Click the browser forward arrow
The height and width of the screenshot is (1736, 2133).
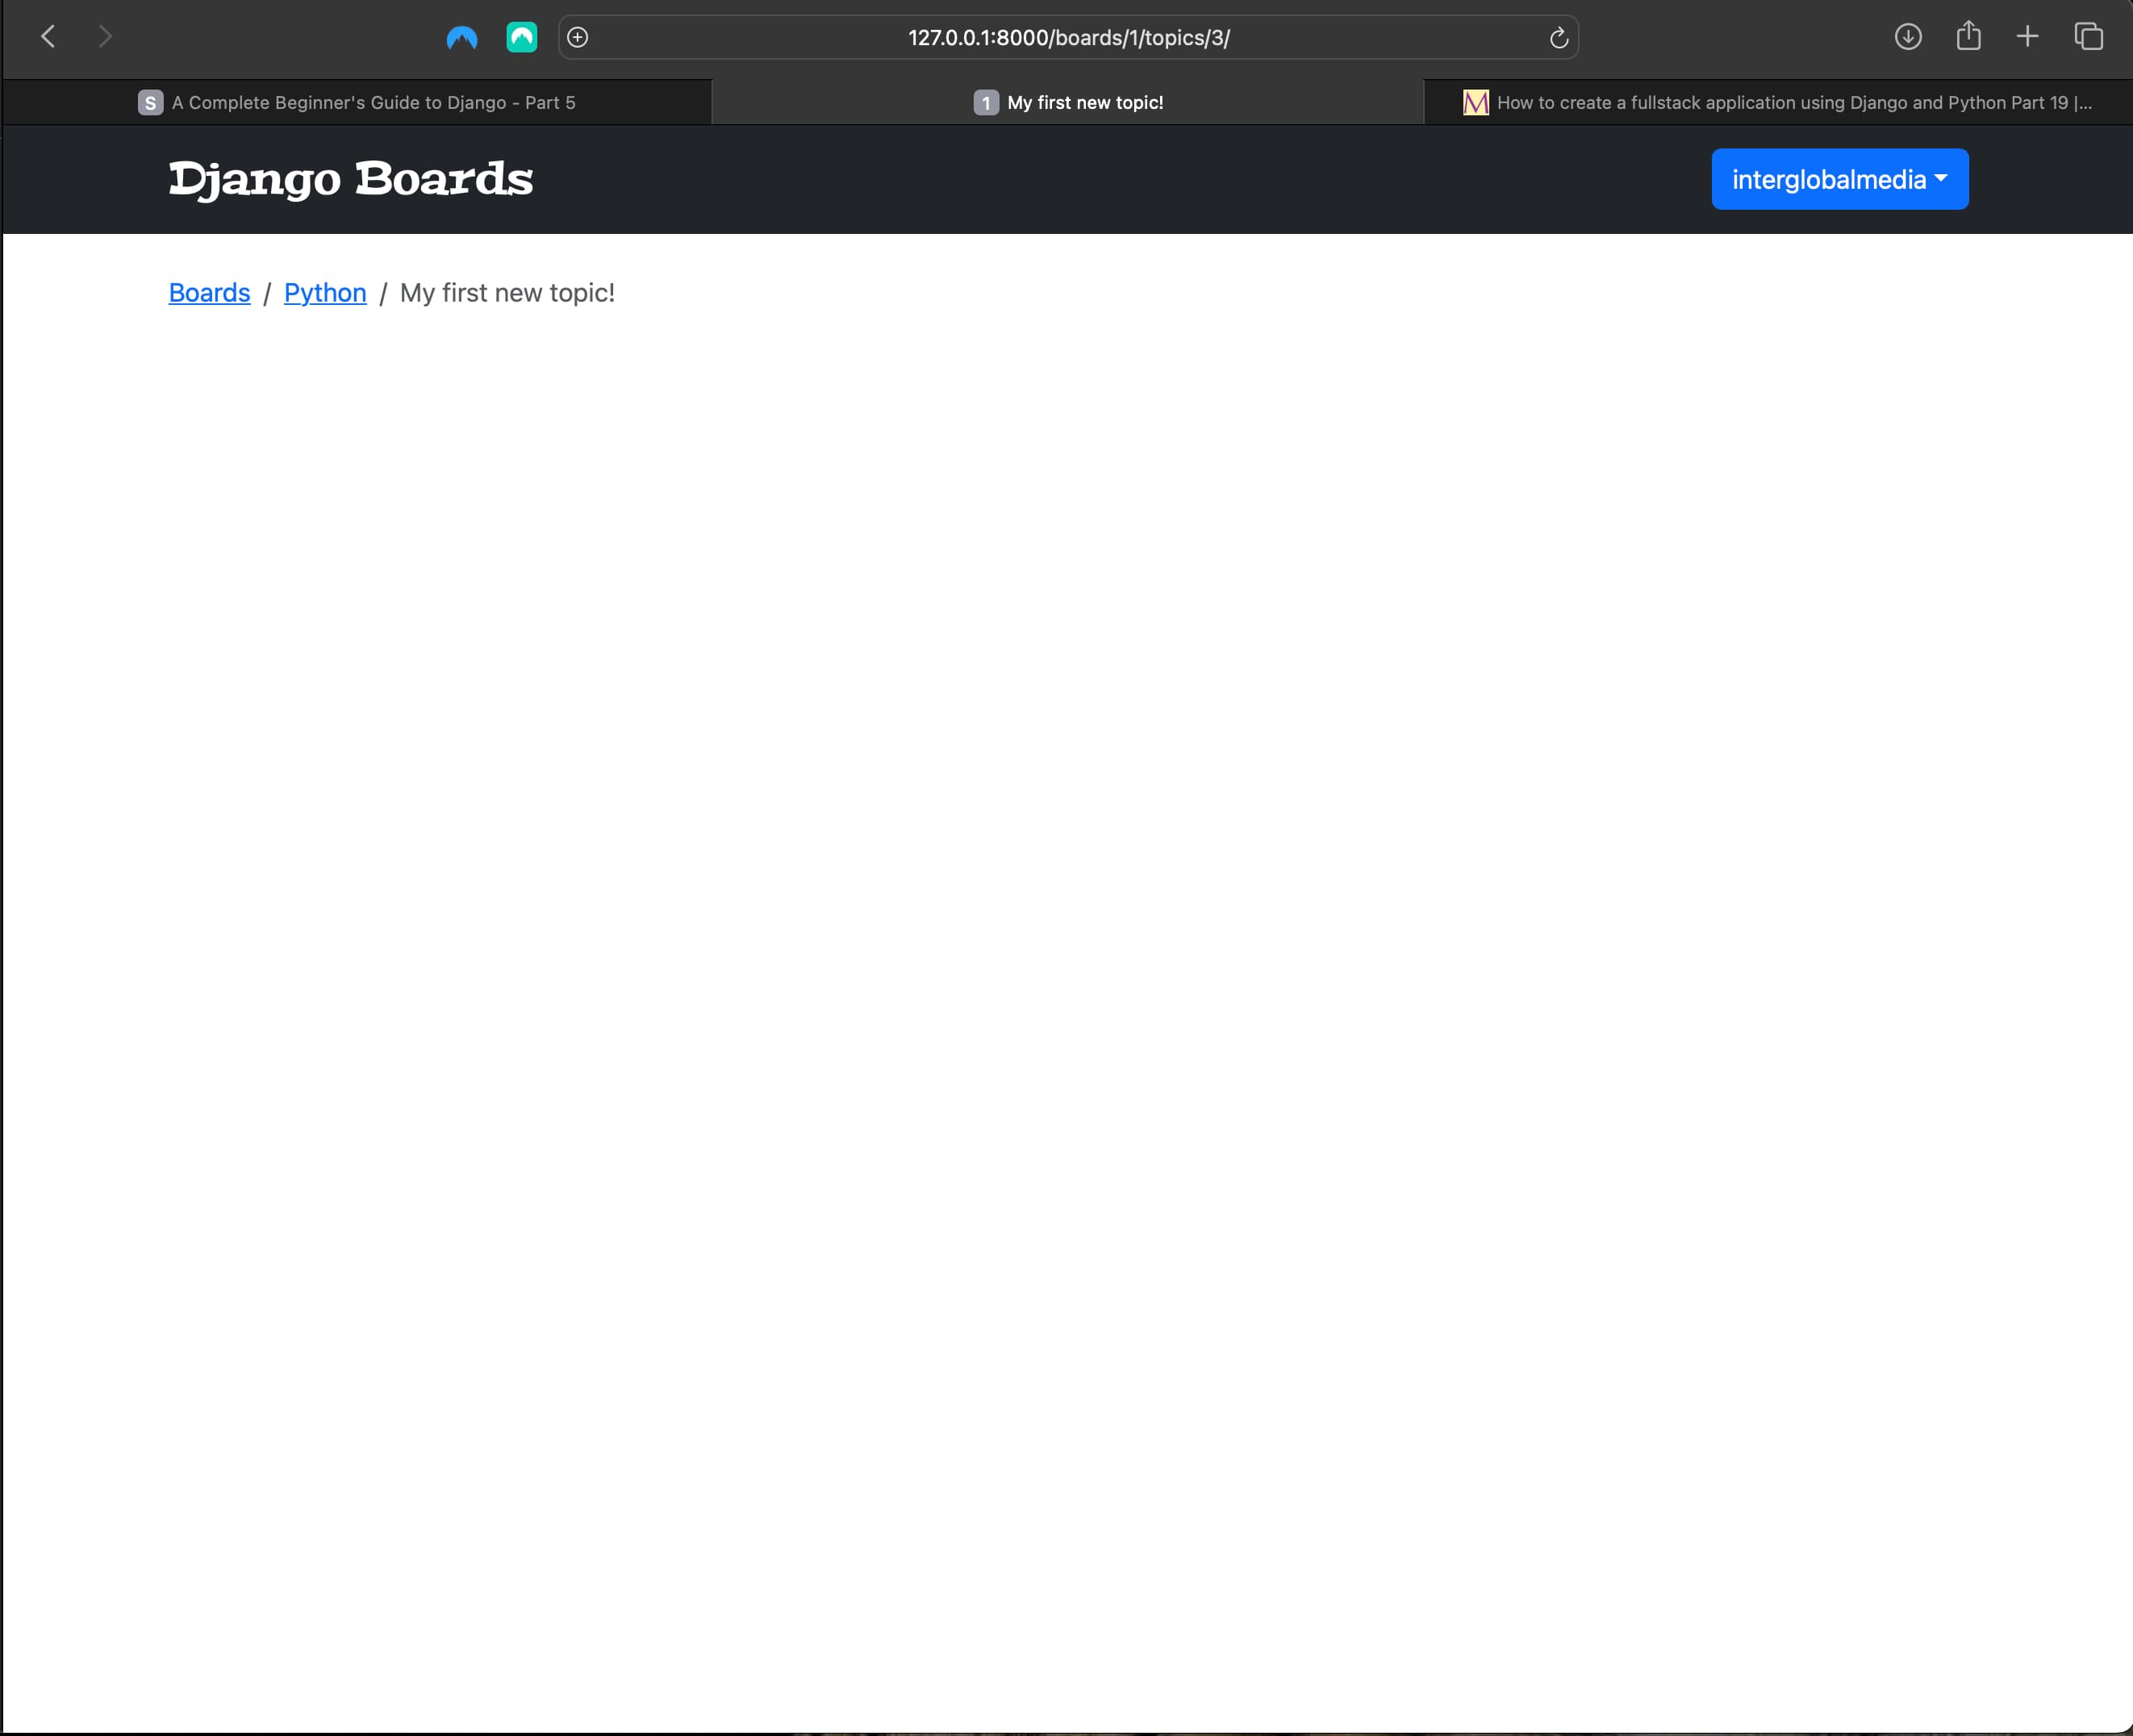[x=105, y=37]
